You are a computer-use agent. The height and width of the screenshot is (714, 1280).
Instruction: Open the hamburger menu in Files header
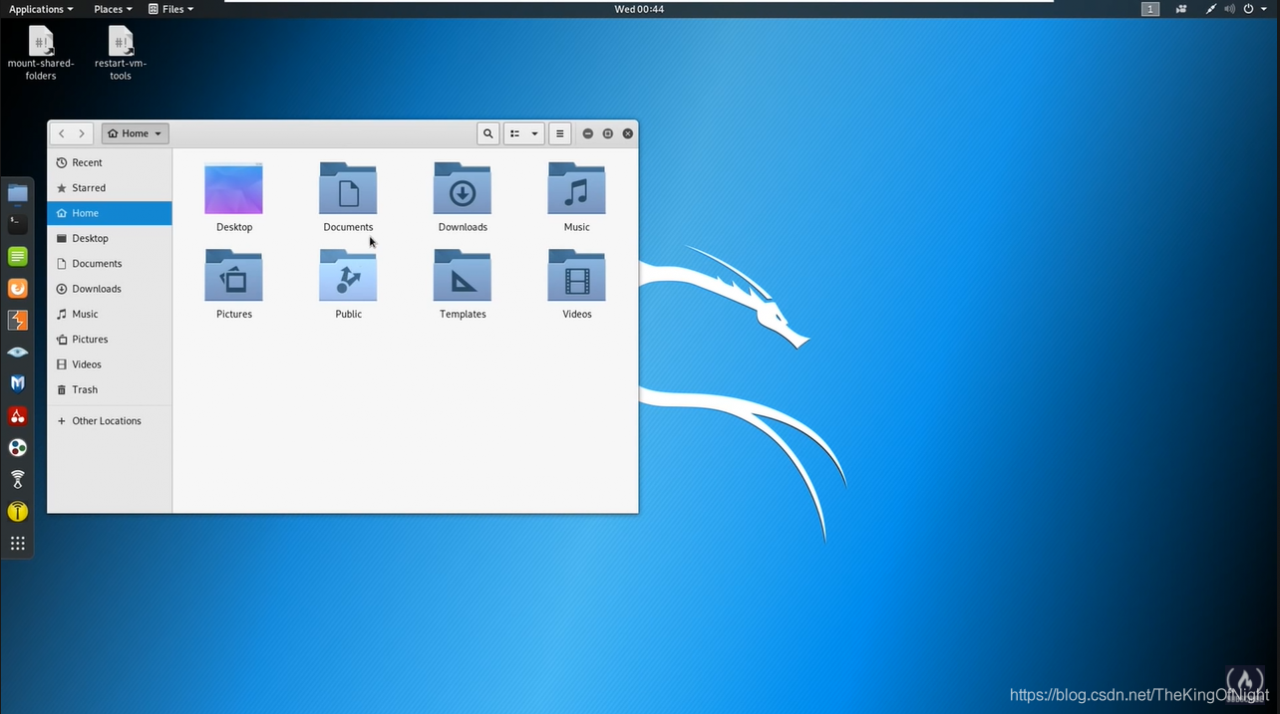560,133
